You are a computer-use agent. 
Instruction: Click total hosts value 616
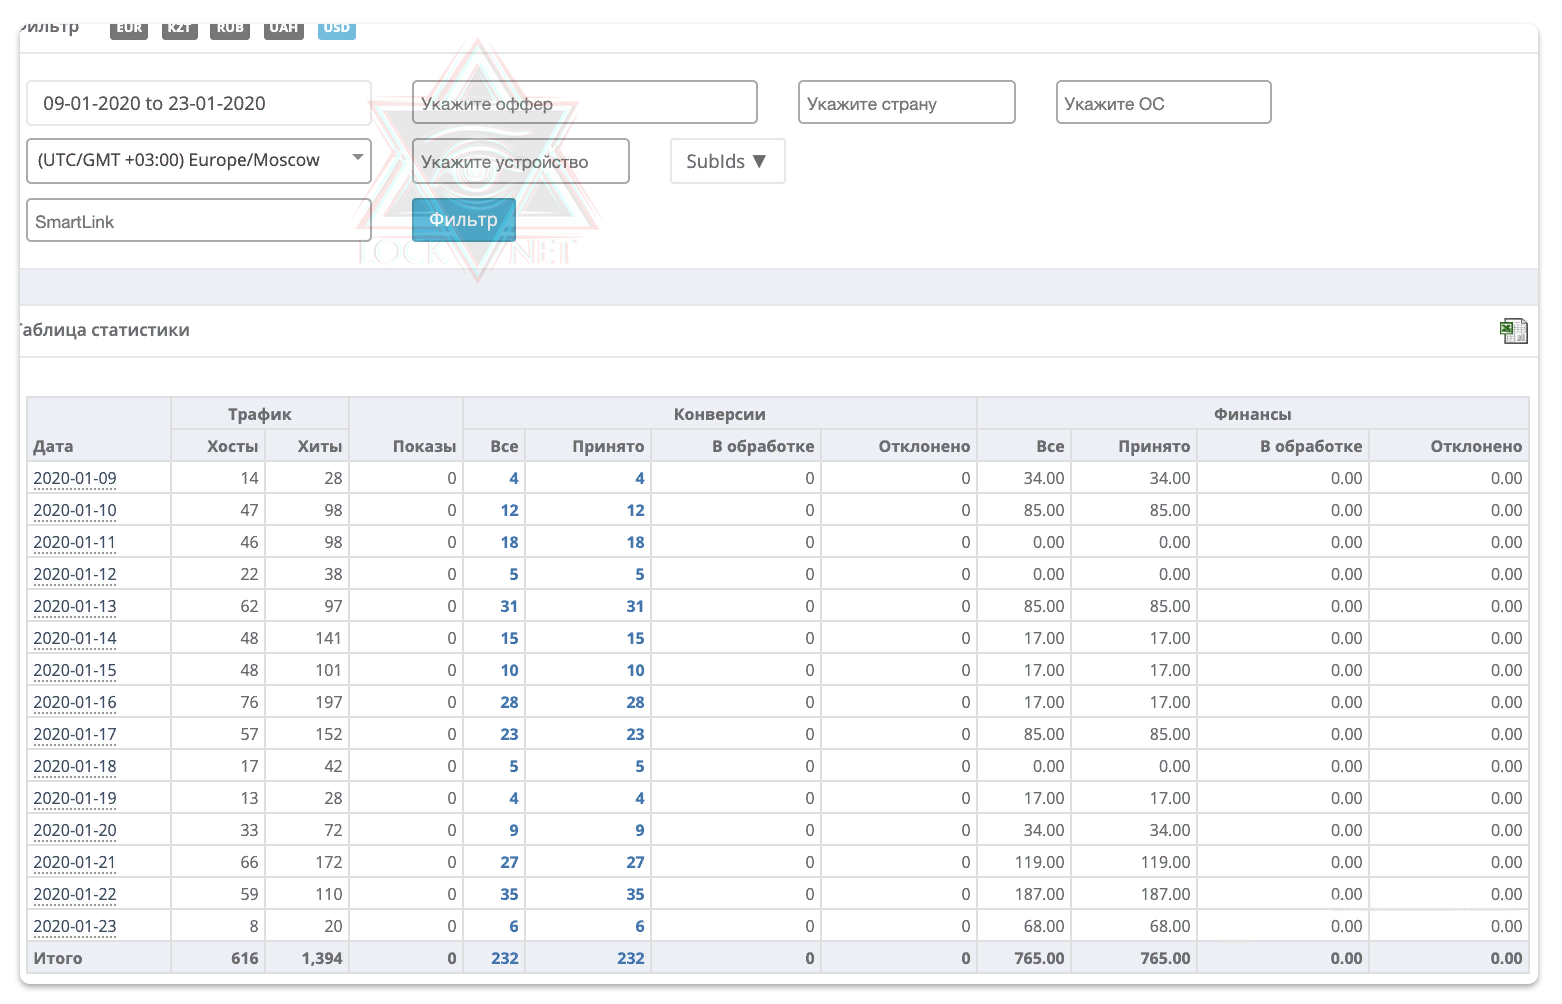click(245, 958)
